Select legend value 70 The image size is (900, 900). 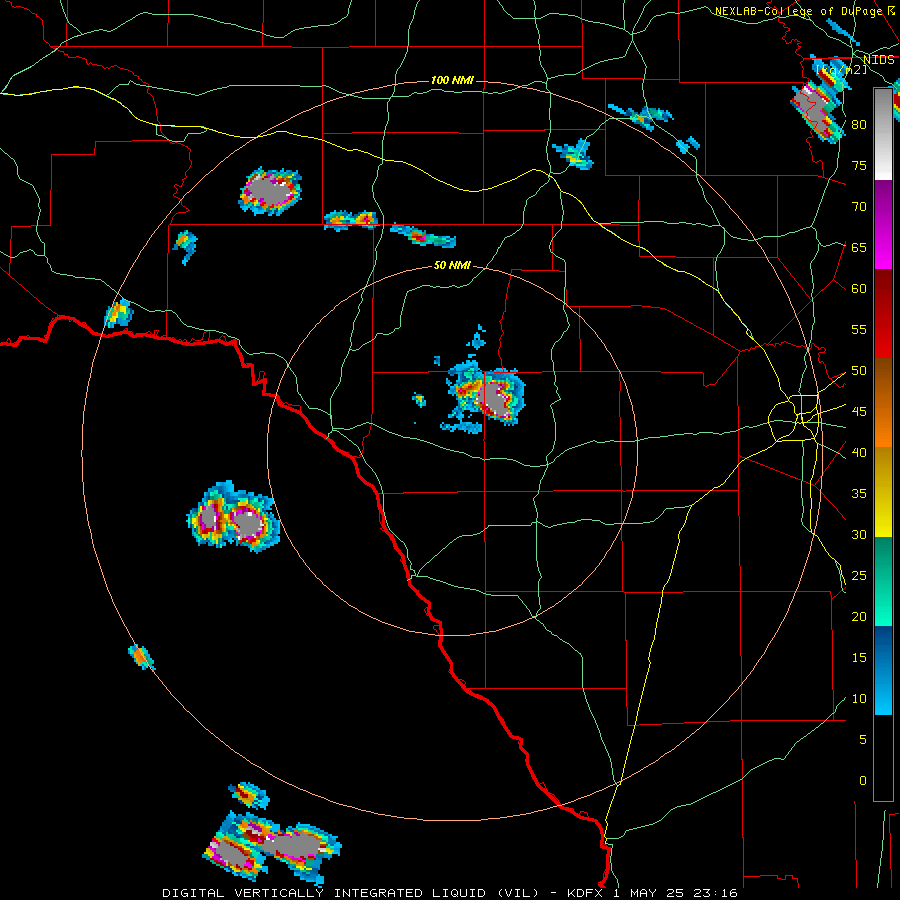click(859, 207)
